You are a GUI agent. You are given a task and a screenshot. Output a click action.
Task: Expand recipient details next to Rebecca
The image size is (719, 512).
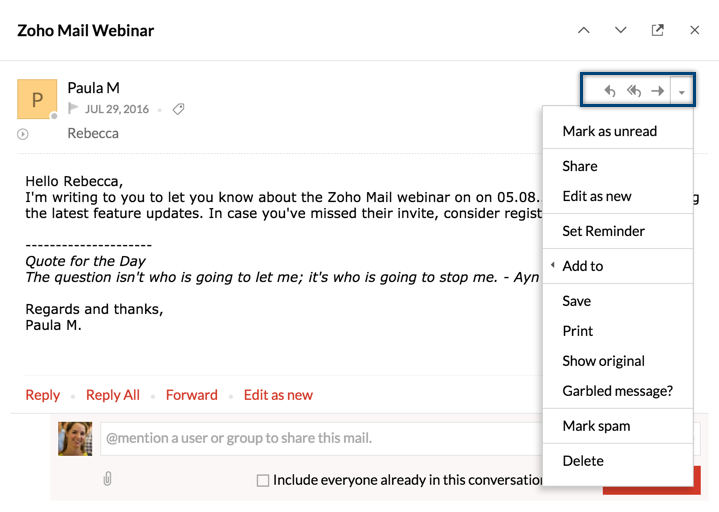click(x=23, y=134)
